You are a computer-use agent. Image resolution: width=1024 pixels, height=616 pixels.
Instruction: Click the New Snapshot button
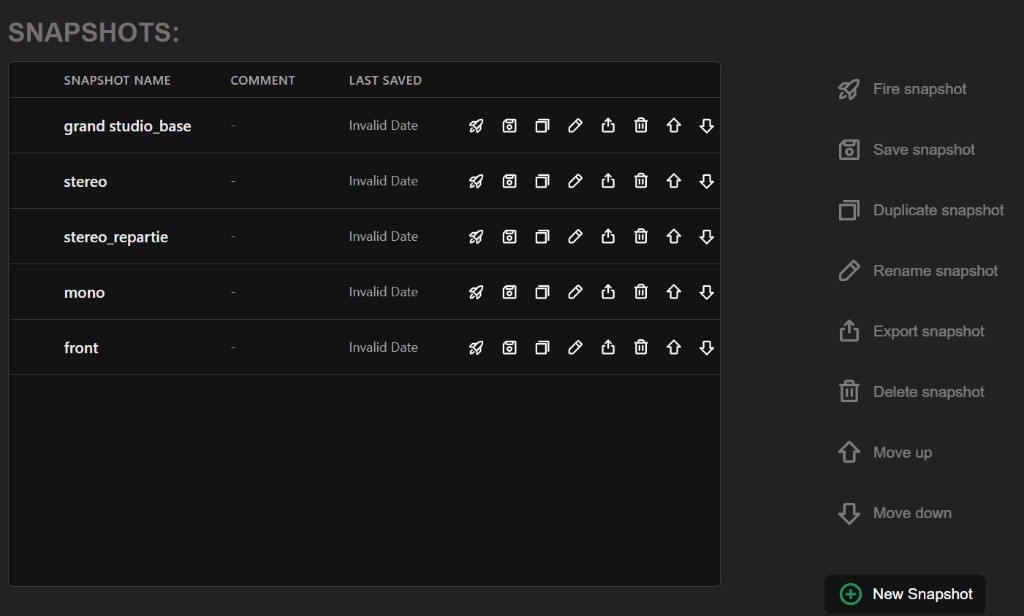click(x=905, y=594)
